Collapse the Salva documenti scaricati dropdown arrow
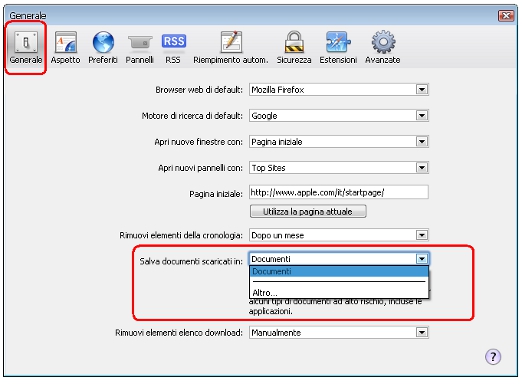Screen dimensions: 522x387 coord(422,259)
